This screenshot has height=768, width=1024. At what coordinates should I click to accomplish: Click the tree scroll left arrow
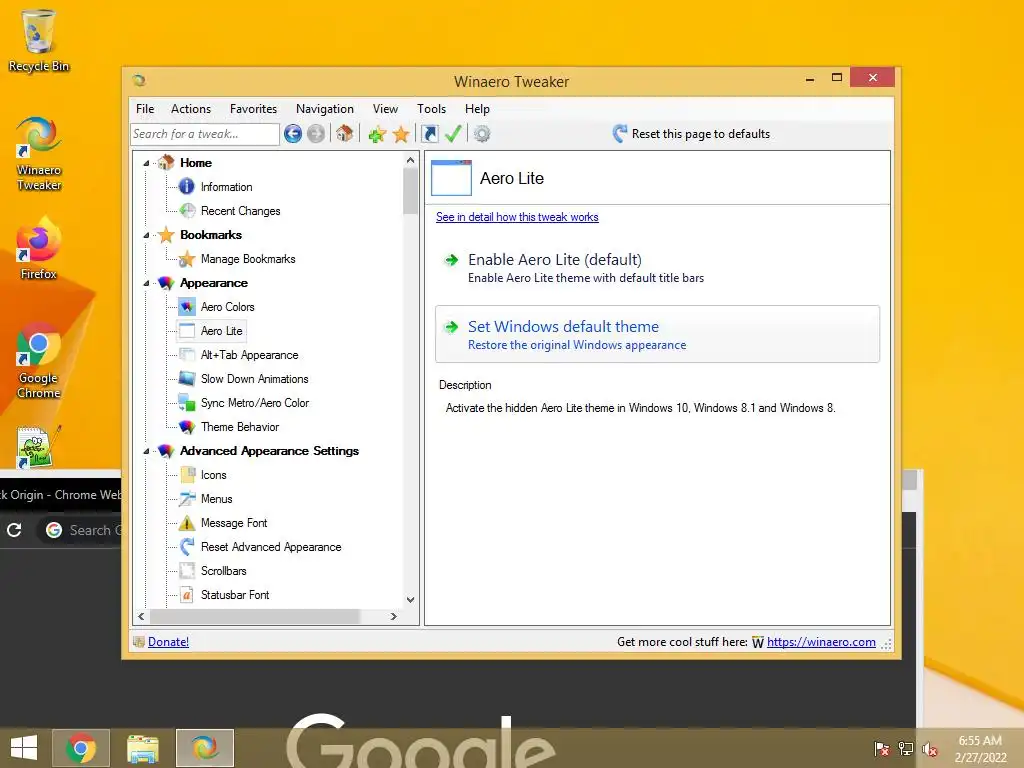pyautogui.click(x=142, y=616)
